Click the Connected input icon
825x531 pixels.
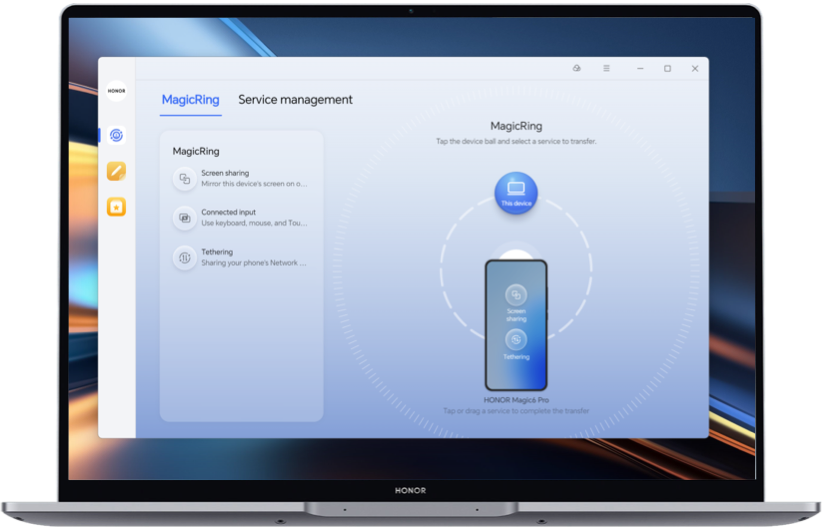pyautogui.click(x=185, y=218)
